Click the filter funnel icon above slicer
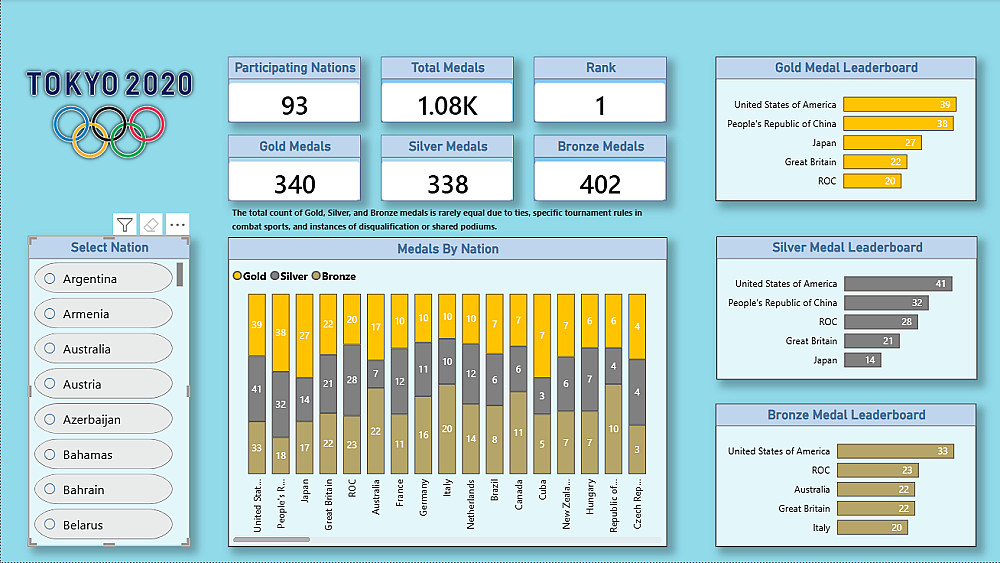Screen dimensions: 1000x563 tap(125, 224)
